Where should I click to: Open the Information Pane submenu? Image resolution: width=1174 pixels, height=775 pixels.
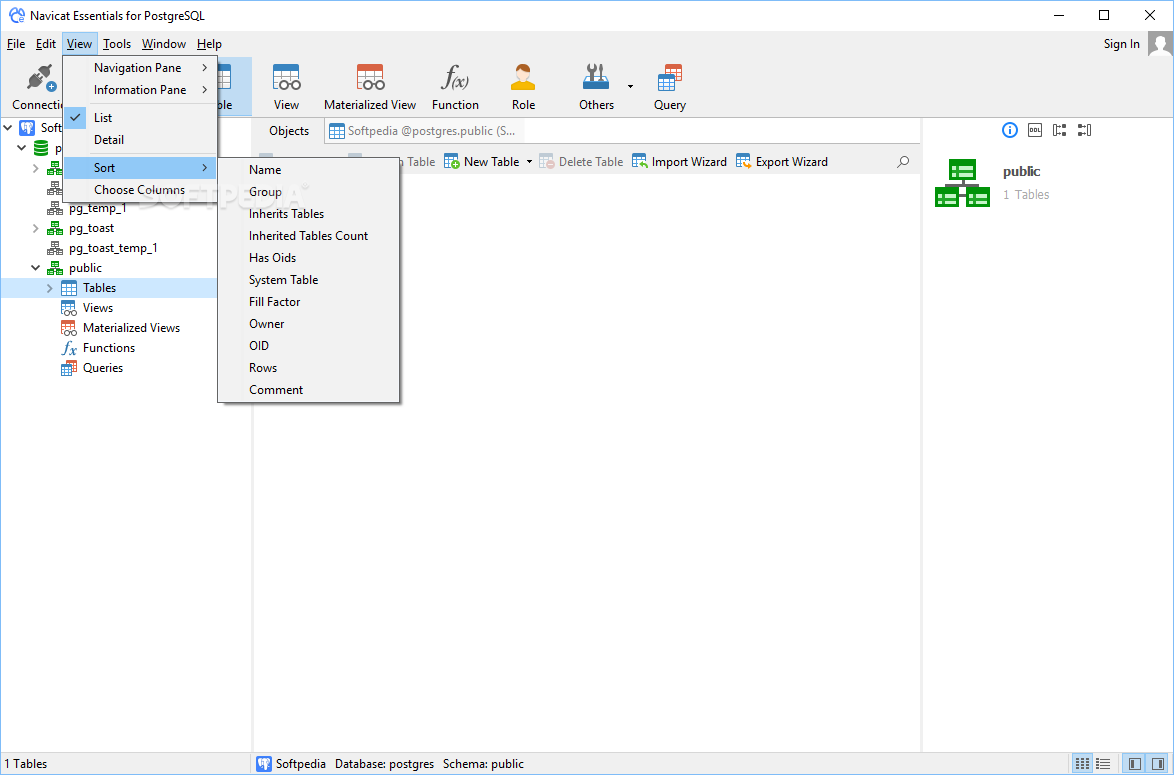[140, 90]
